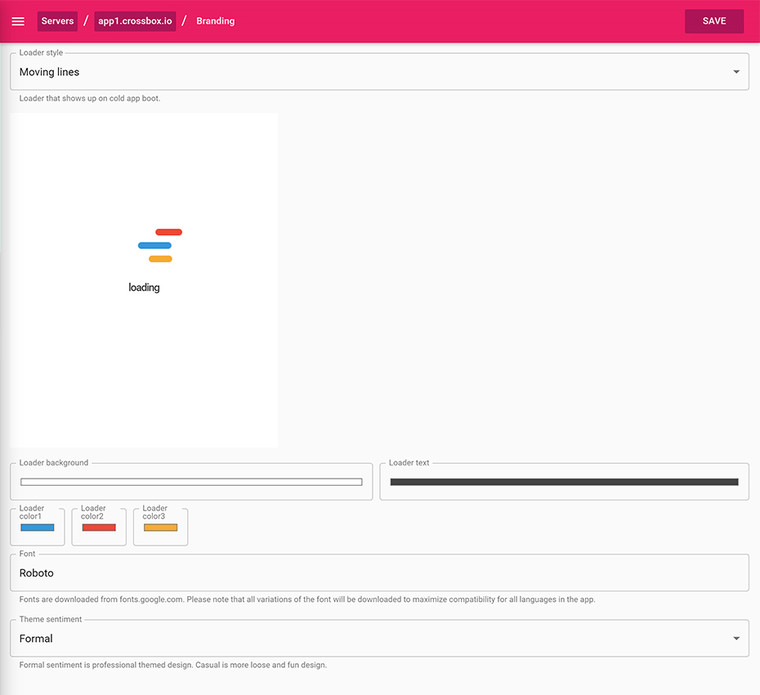
Task: Click the Branding breadcrumb label
Action: pos(215,21)
